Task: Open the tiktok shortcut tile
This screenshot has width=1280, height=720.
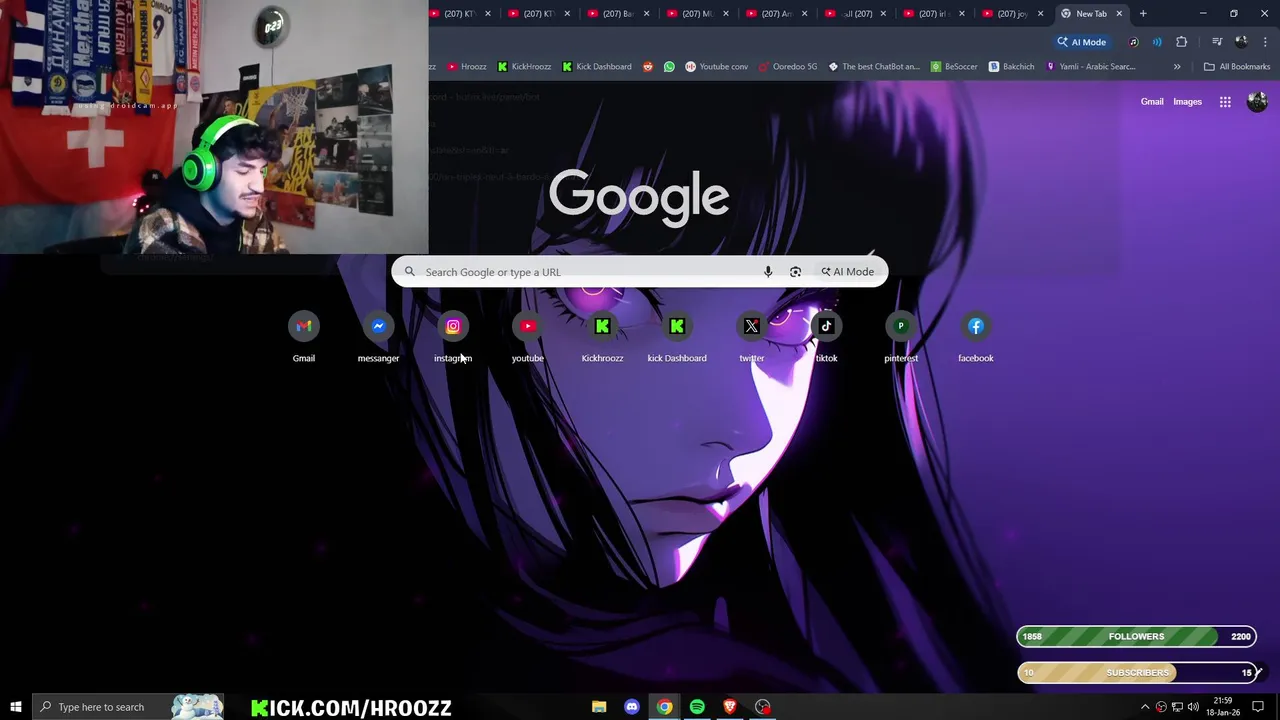Action: point(826,338)
